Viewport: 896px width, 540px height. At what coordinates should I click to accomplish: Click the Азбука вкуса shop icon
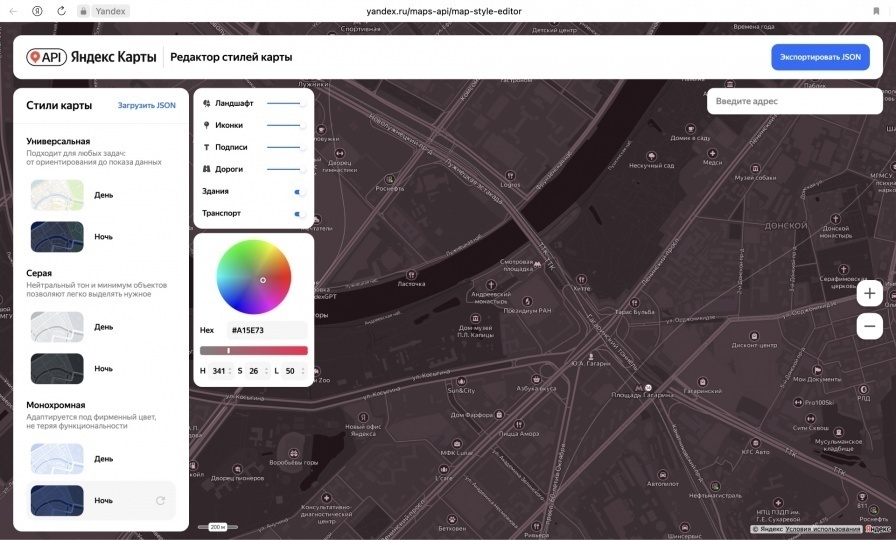pos(536,379)
